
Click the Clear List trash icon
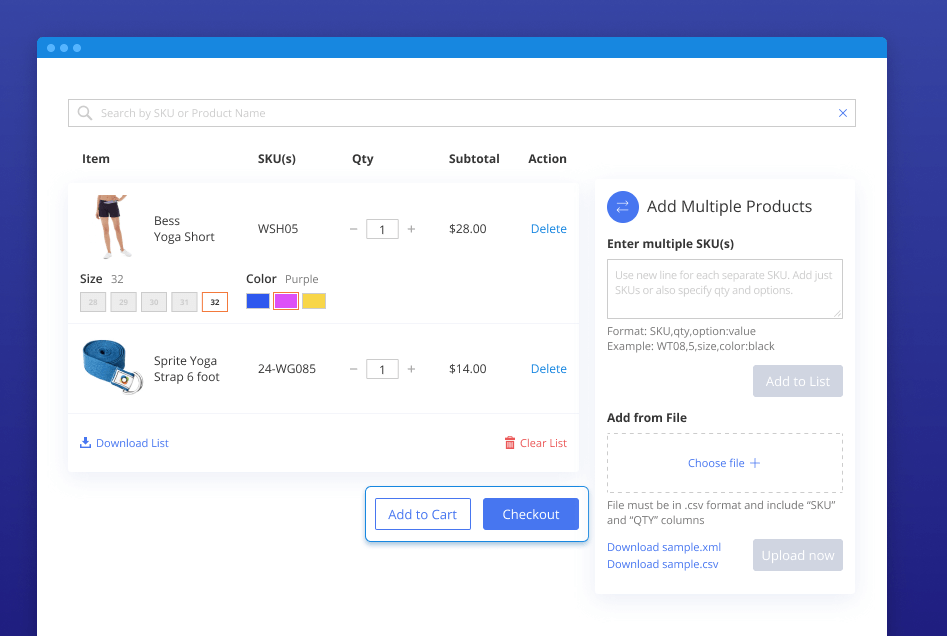pyautogui.click(x=510, y=443)
